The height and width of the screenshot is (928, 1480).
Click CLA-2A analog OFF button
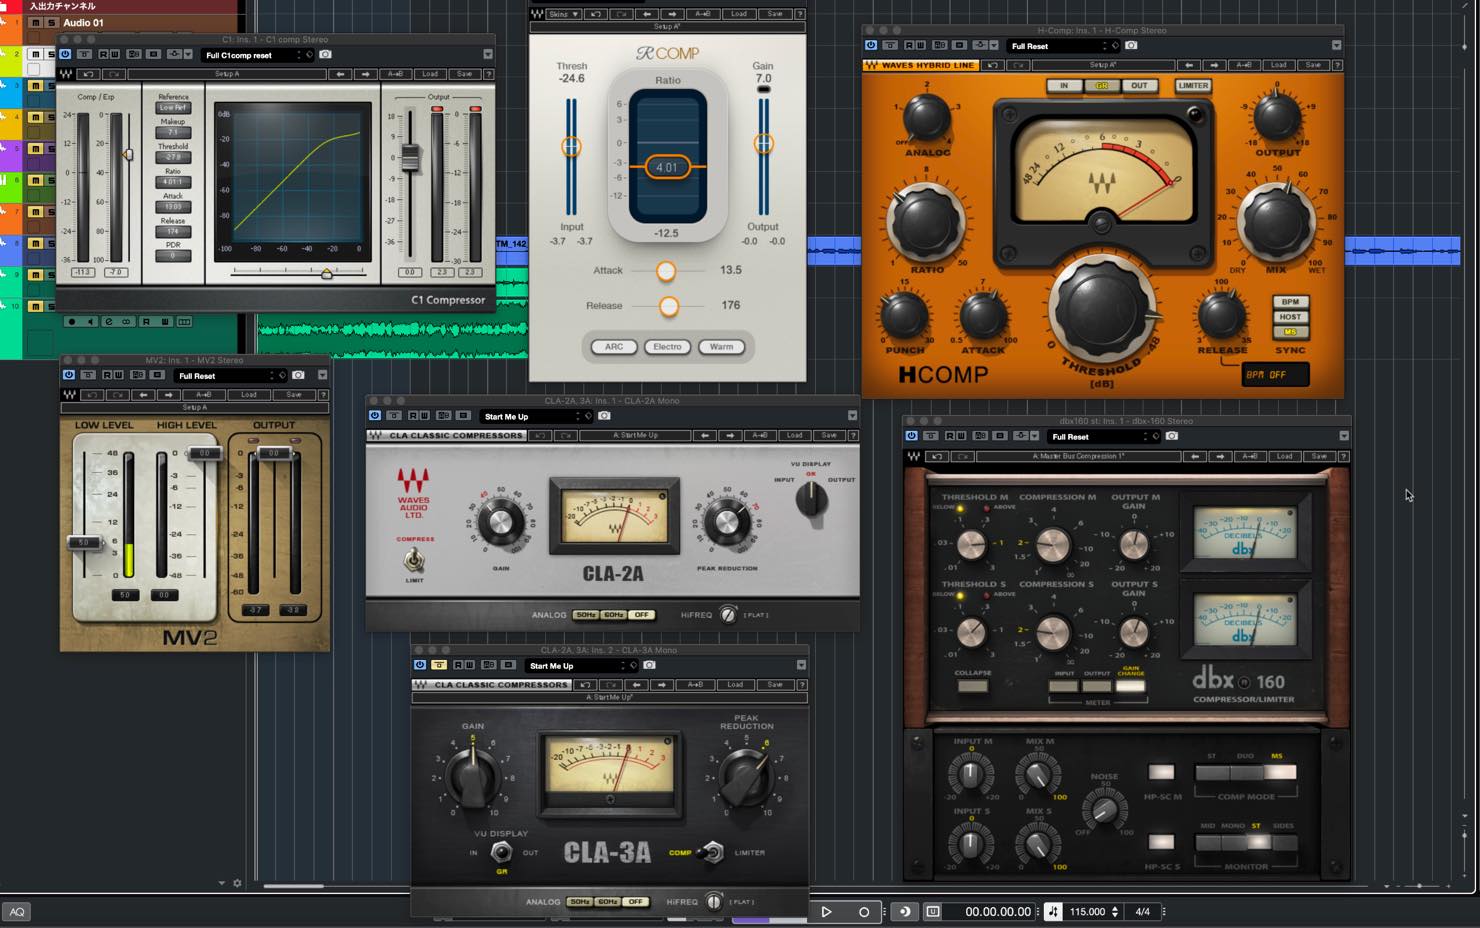[642, 615]
